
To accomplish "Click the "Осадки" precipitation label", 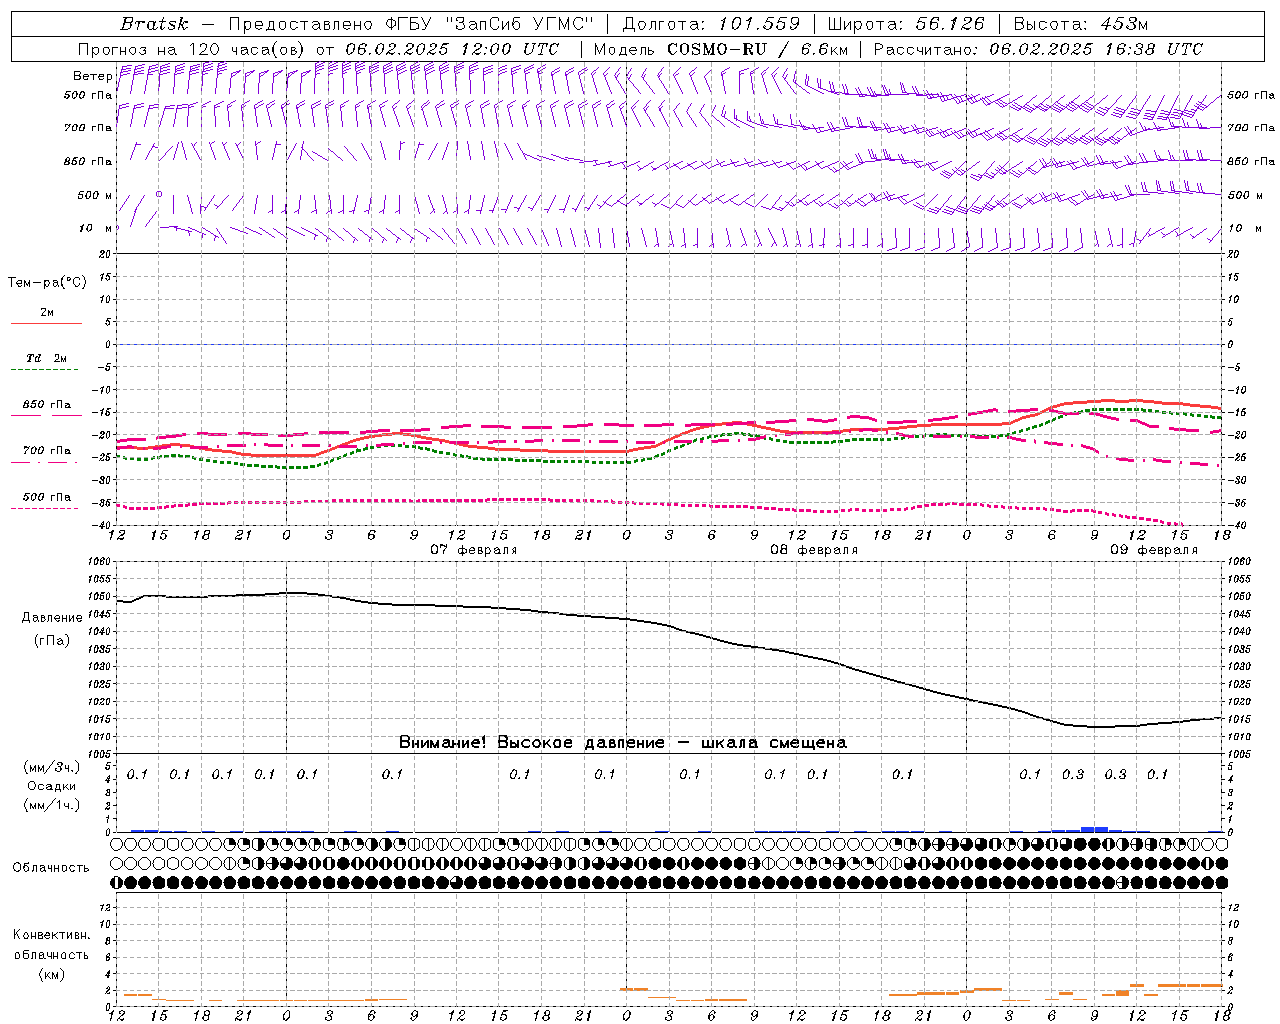I will pyautogui.click(x=52, y=786).
